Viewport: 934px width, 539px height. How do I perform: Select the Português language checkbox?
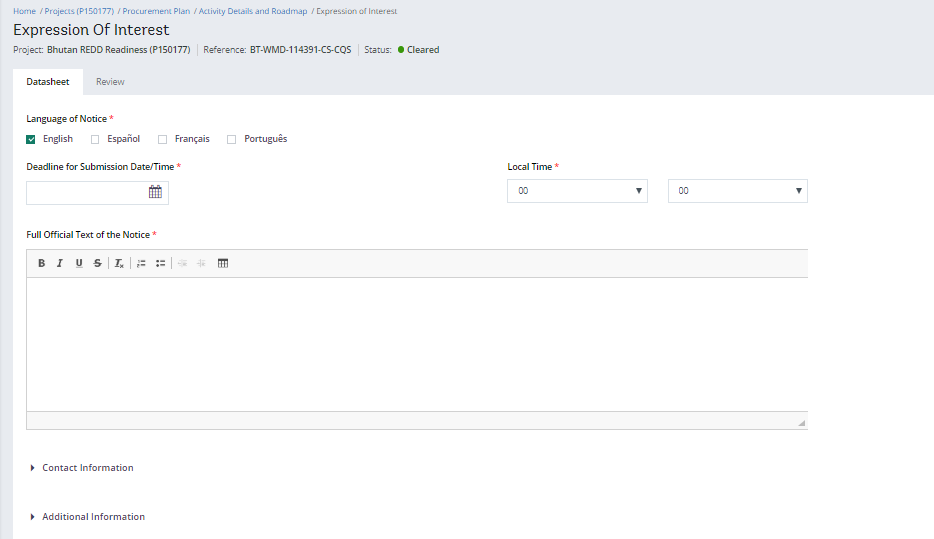tap(232, 139)
